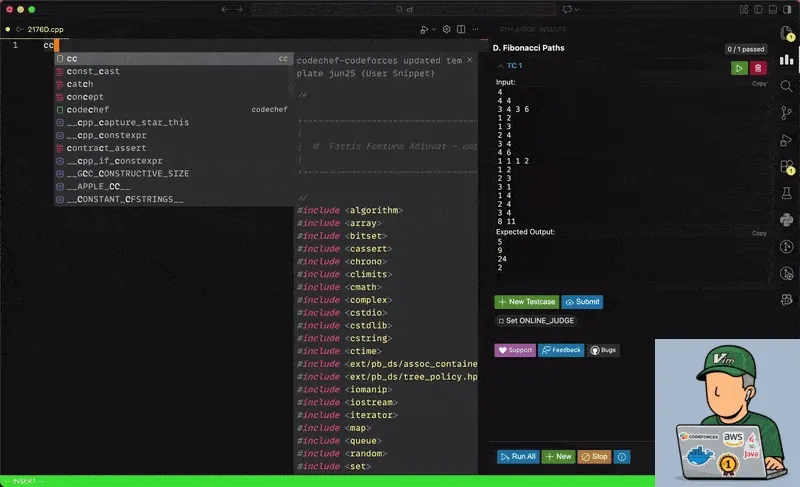Open the Extensions view with the badge
The image size is (800, 487).
[x=786, y=167]
